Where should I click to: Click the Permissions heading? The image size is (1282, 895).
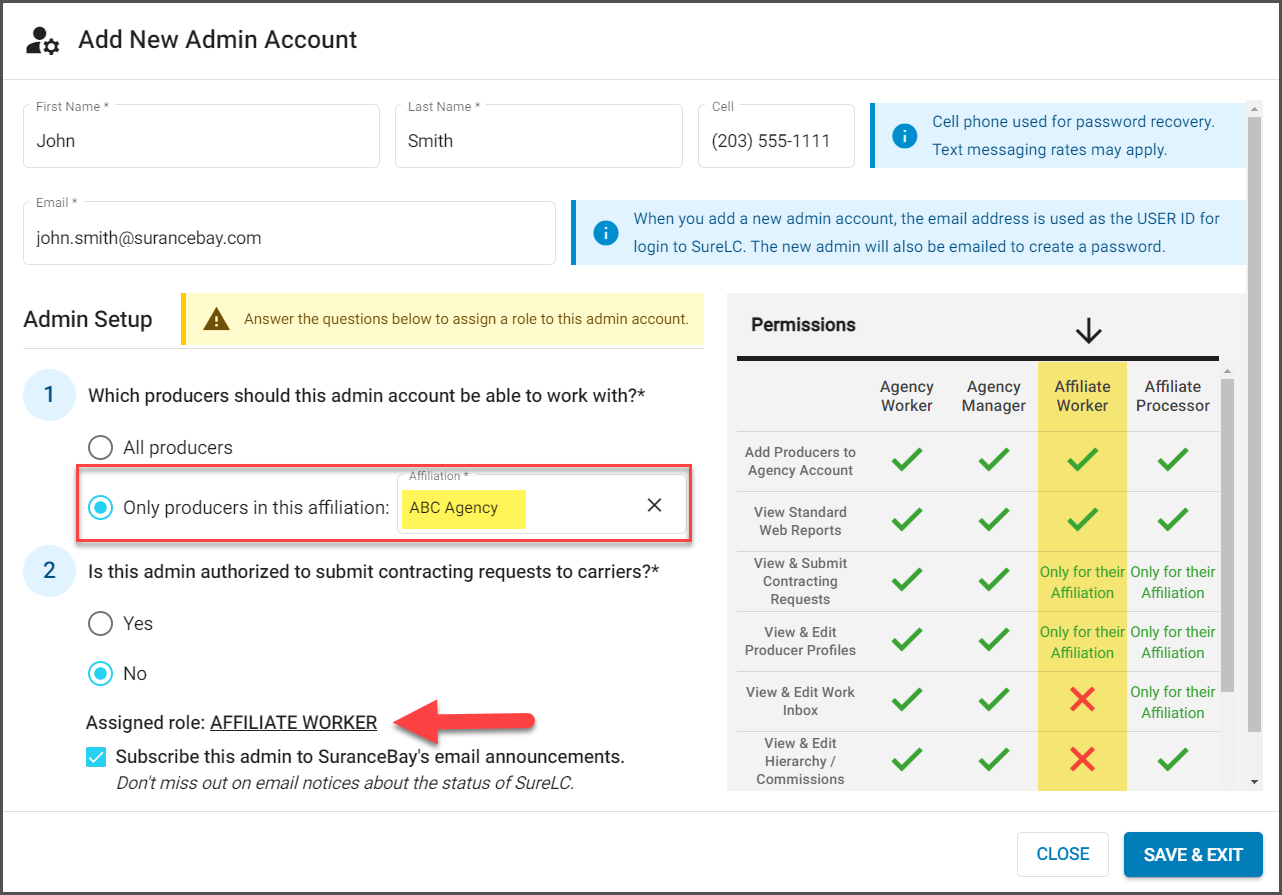click(x=803, y=324)
